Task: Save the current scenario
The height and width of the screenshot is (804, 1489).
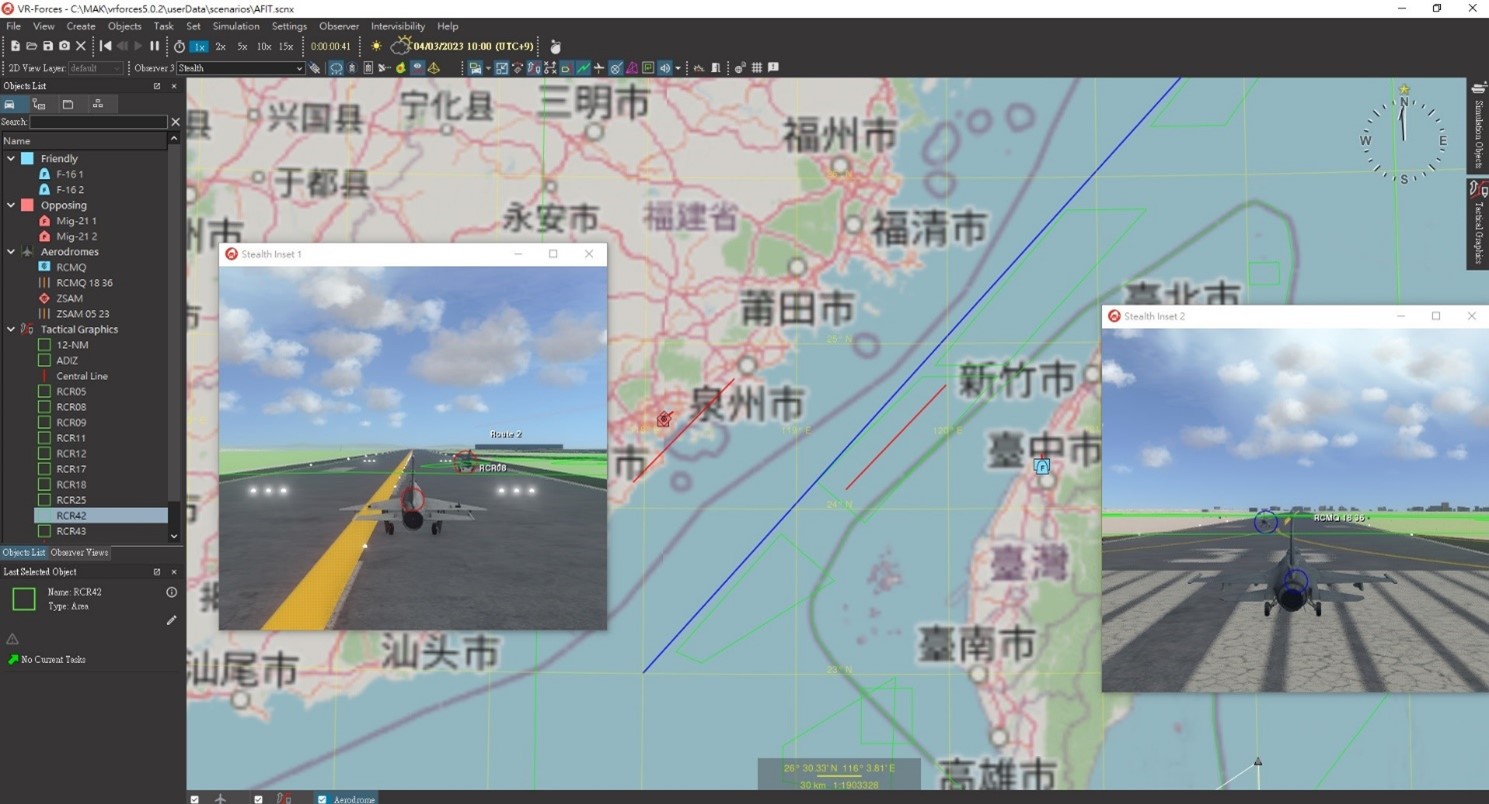Action: 48,46
